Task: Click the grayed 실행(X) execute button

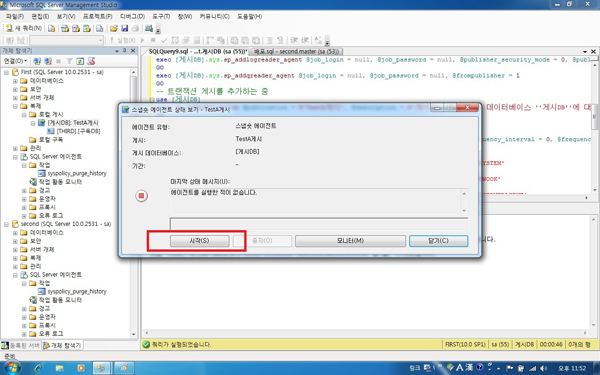Action: [x=122, y=40]
